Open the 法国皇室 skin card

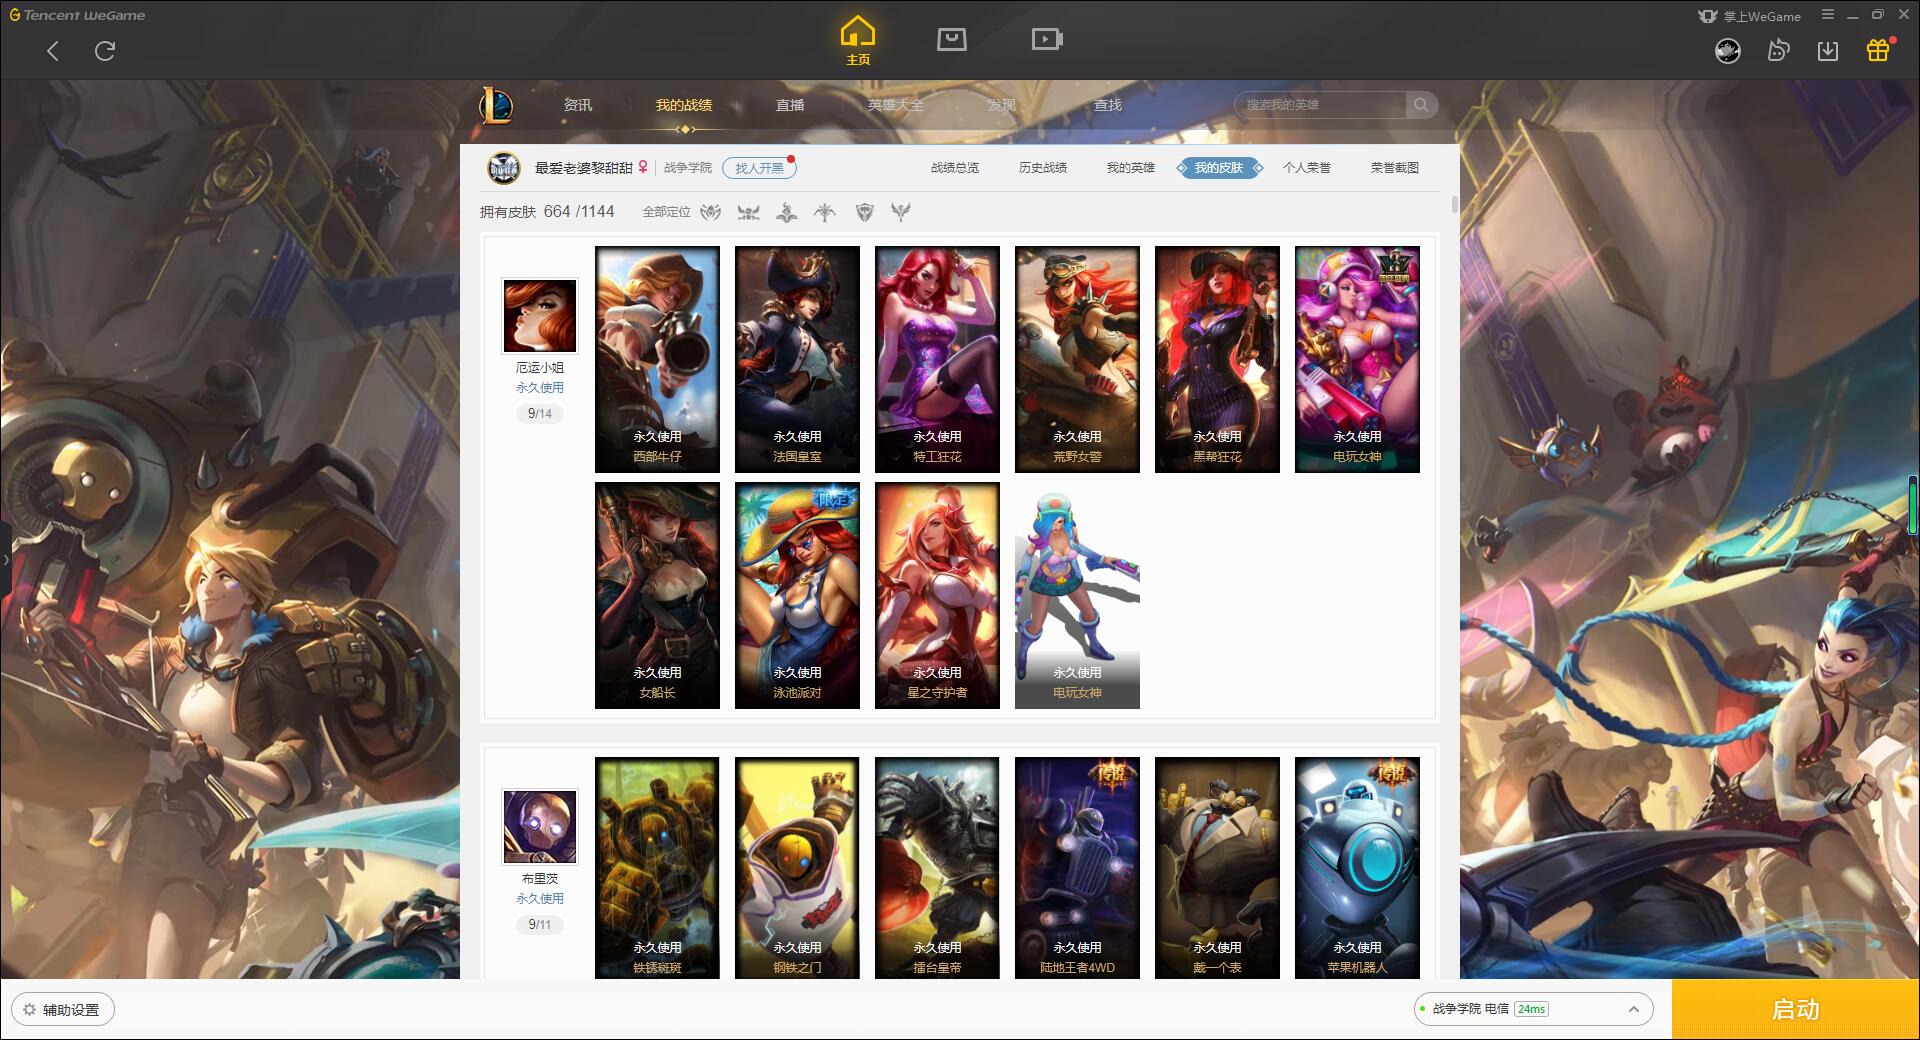tap(797, 360)
